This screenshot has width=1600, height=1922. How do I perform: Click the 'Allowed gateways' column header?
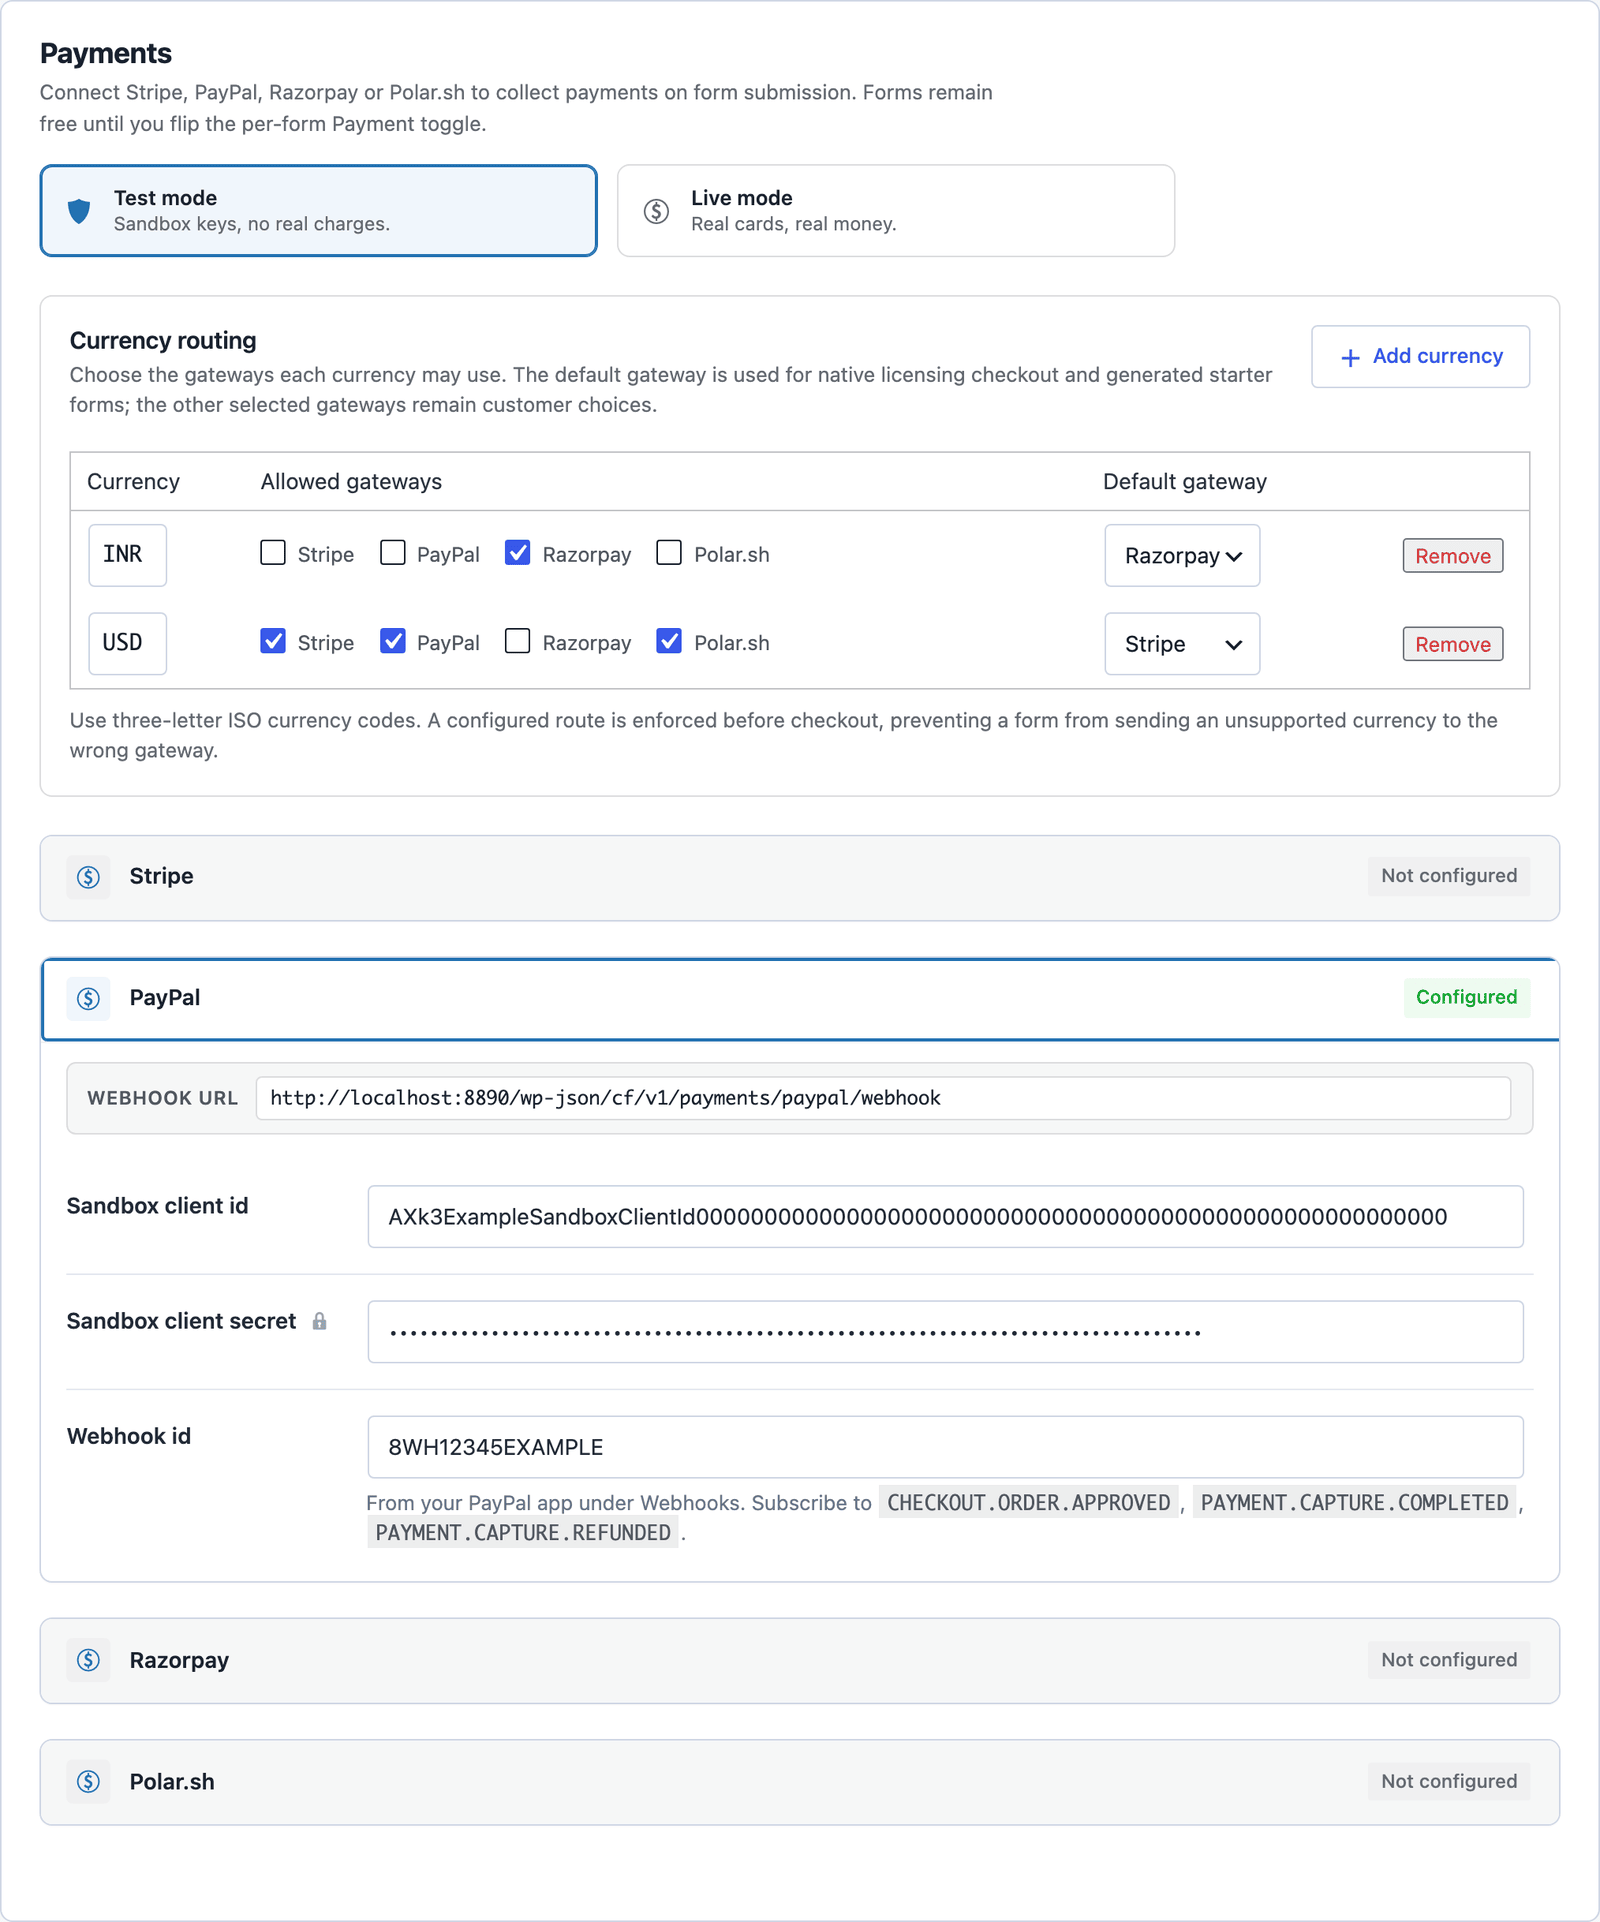[x=351, y=482]
